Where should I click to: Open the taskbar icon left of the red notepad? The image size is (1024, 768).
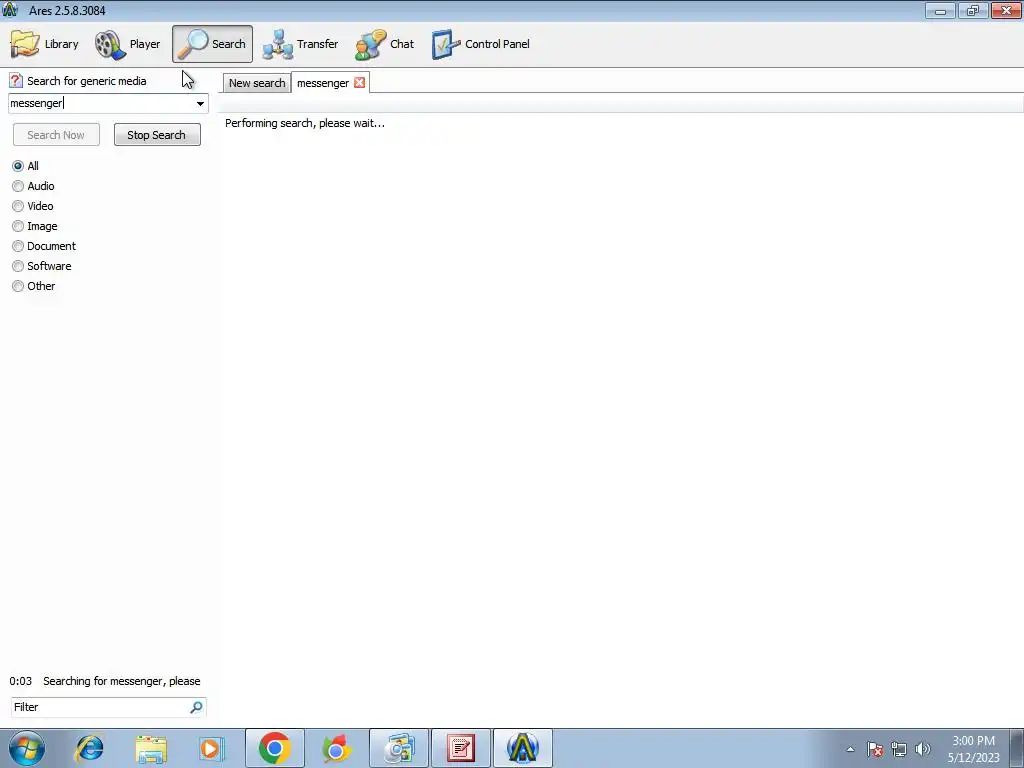399,748
